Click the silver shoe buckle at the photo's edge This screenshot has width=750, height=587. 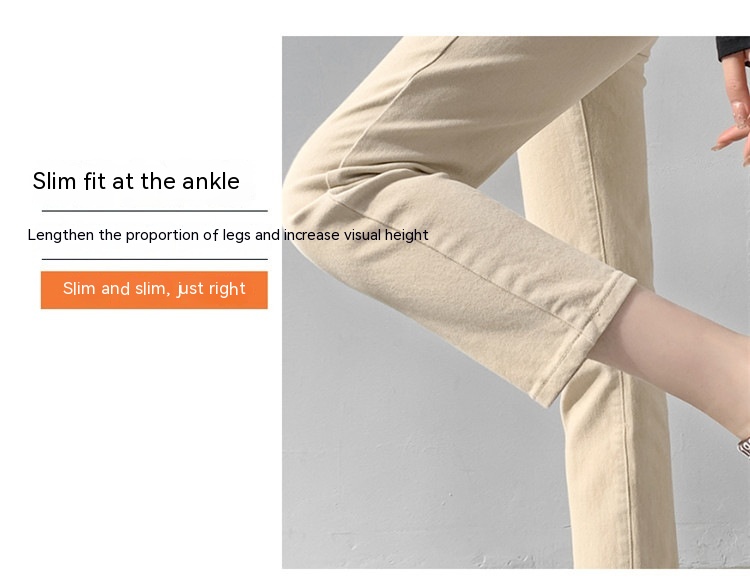[x=744, y=447]
